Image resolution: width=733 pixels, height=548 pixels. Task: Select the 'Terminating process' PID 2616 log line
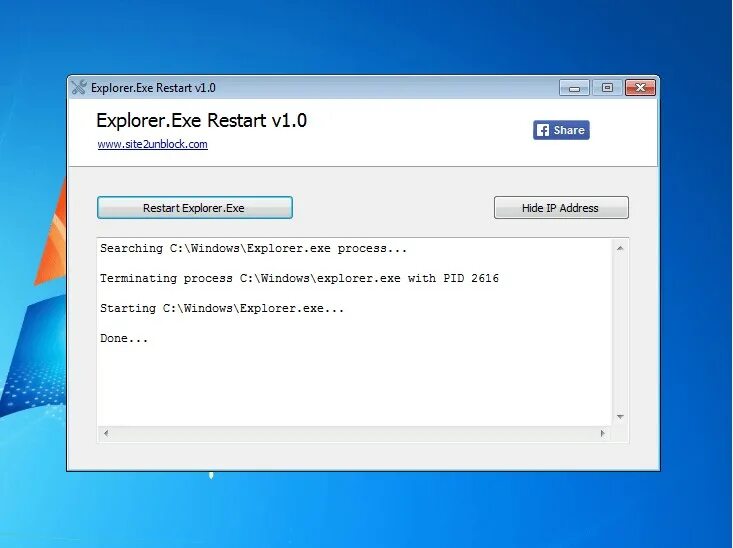coord(299,278)
